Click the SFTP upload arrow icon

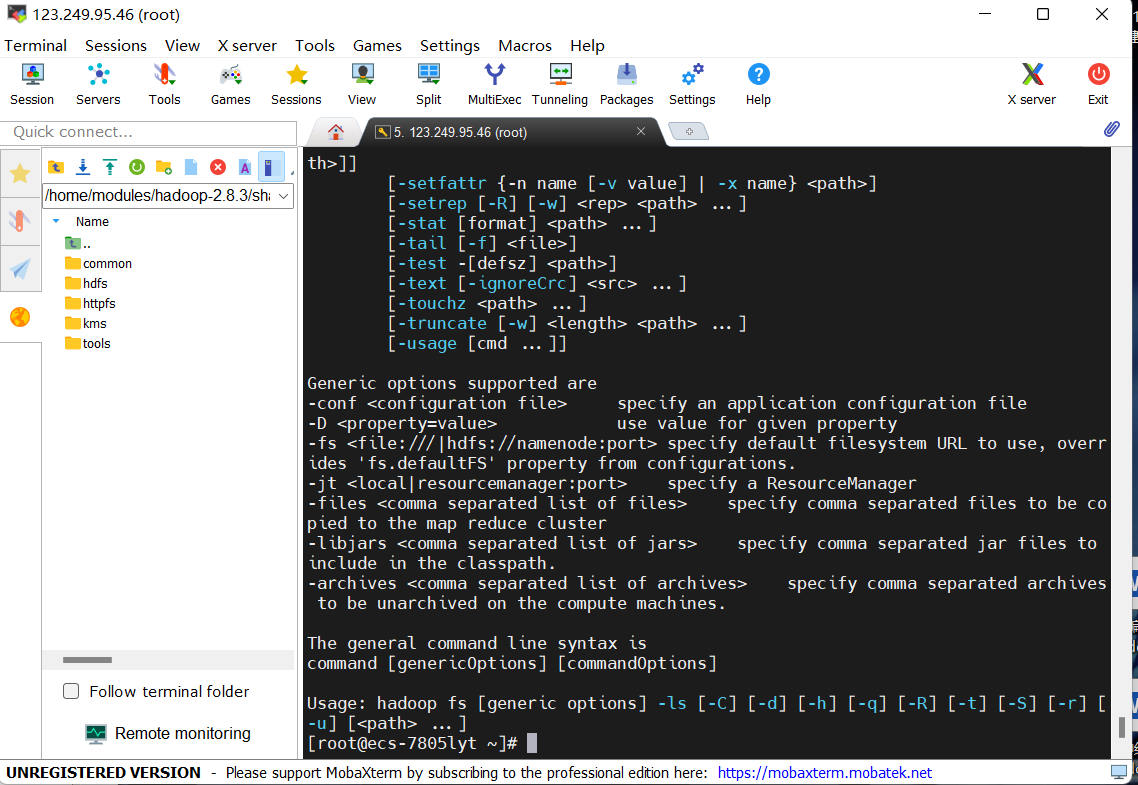[110, 167]
